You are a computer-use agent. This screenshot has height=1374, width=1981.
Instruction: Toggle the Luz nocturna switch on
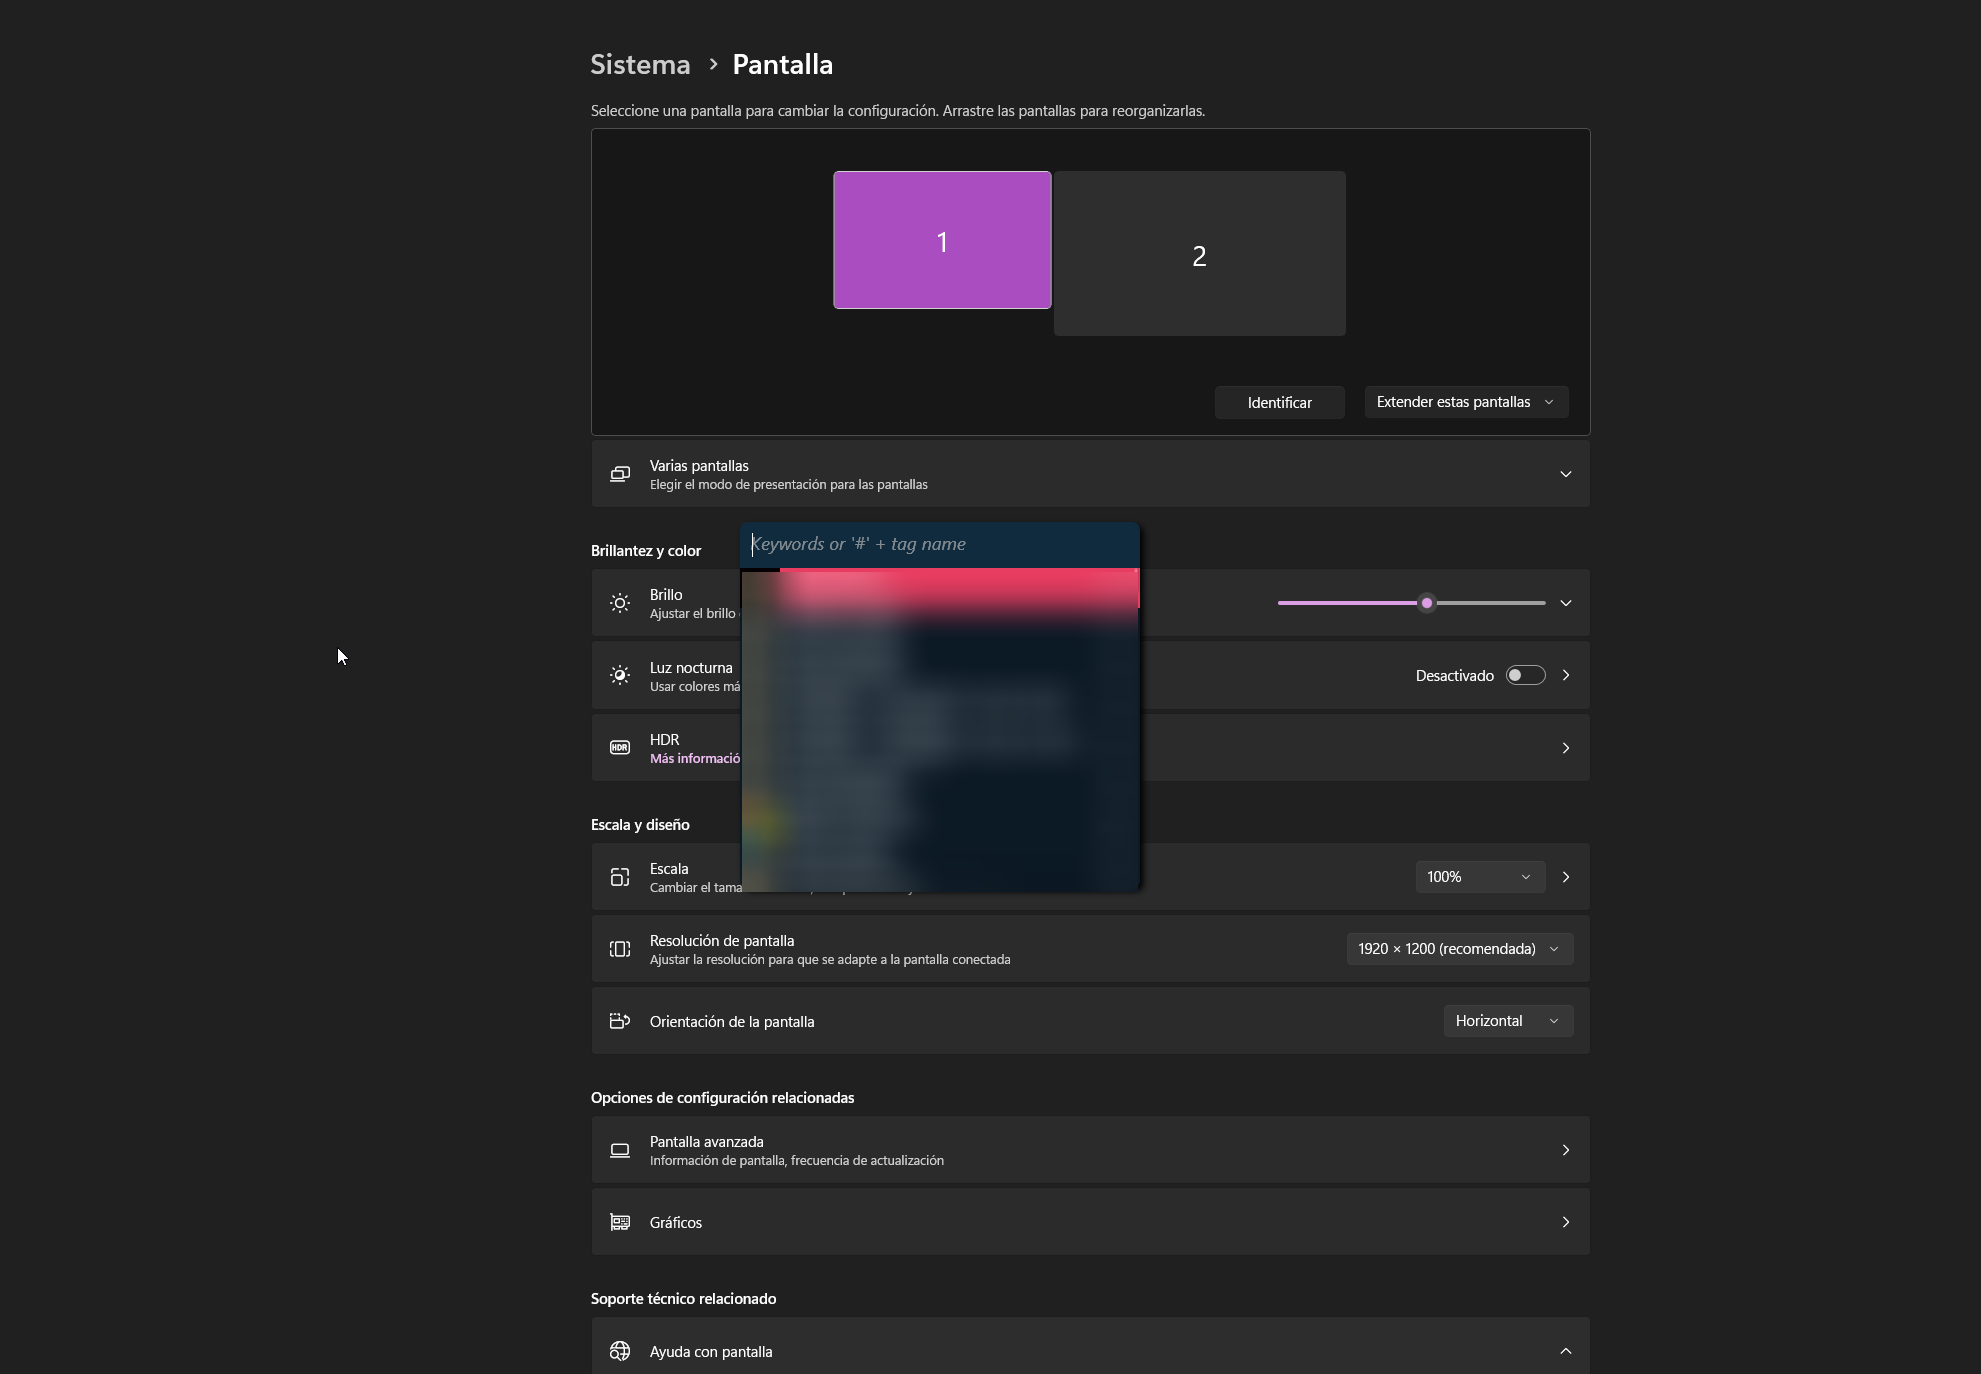pyautogui.click(x=1525, y=676)
